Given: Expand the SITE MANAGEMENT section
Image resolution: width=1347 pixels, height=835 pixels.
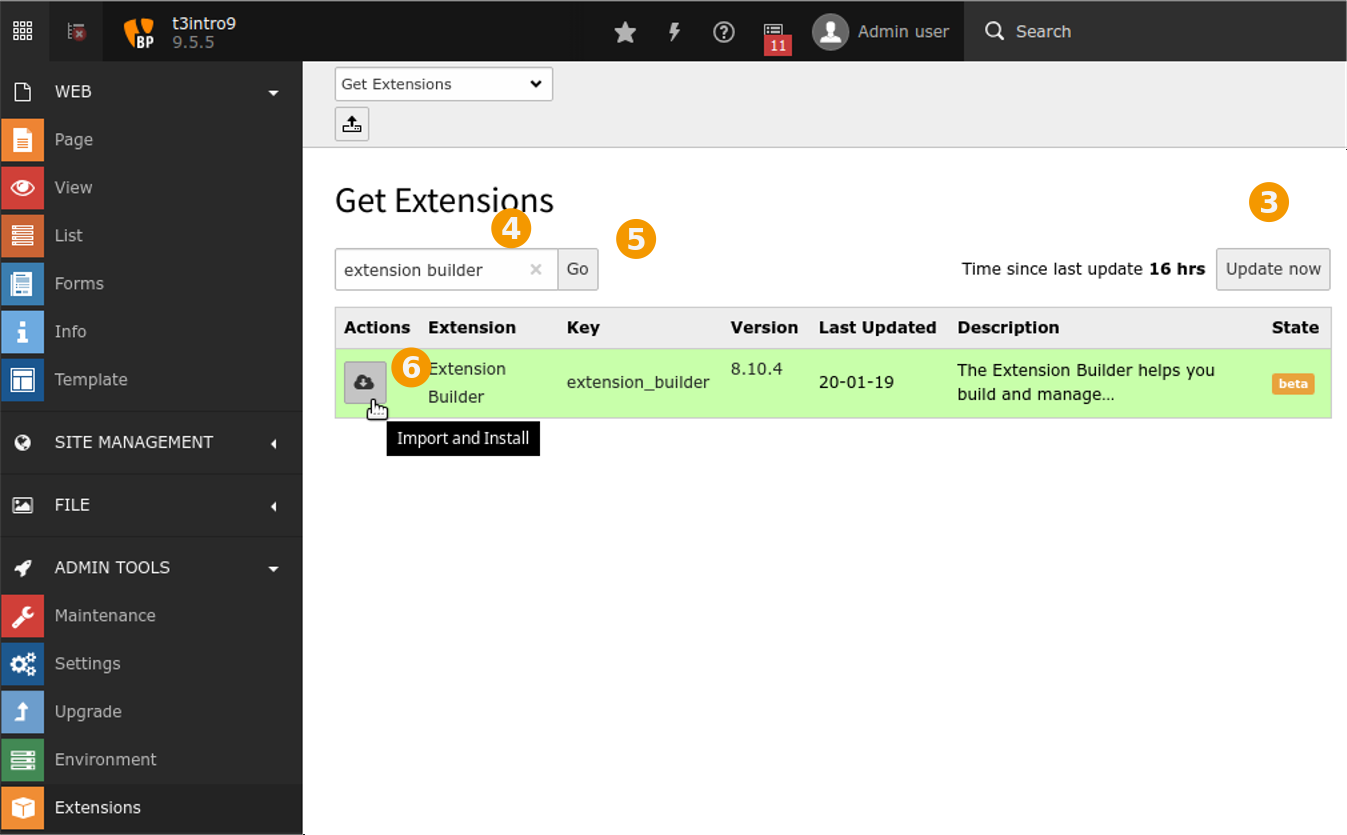Looking at the screenshot, I should [x=273, y=442].
